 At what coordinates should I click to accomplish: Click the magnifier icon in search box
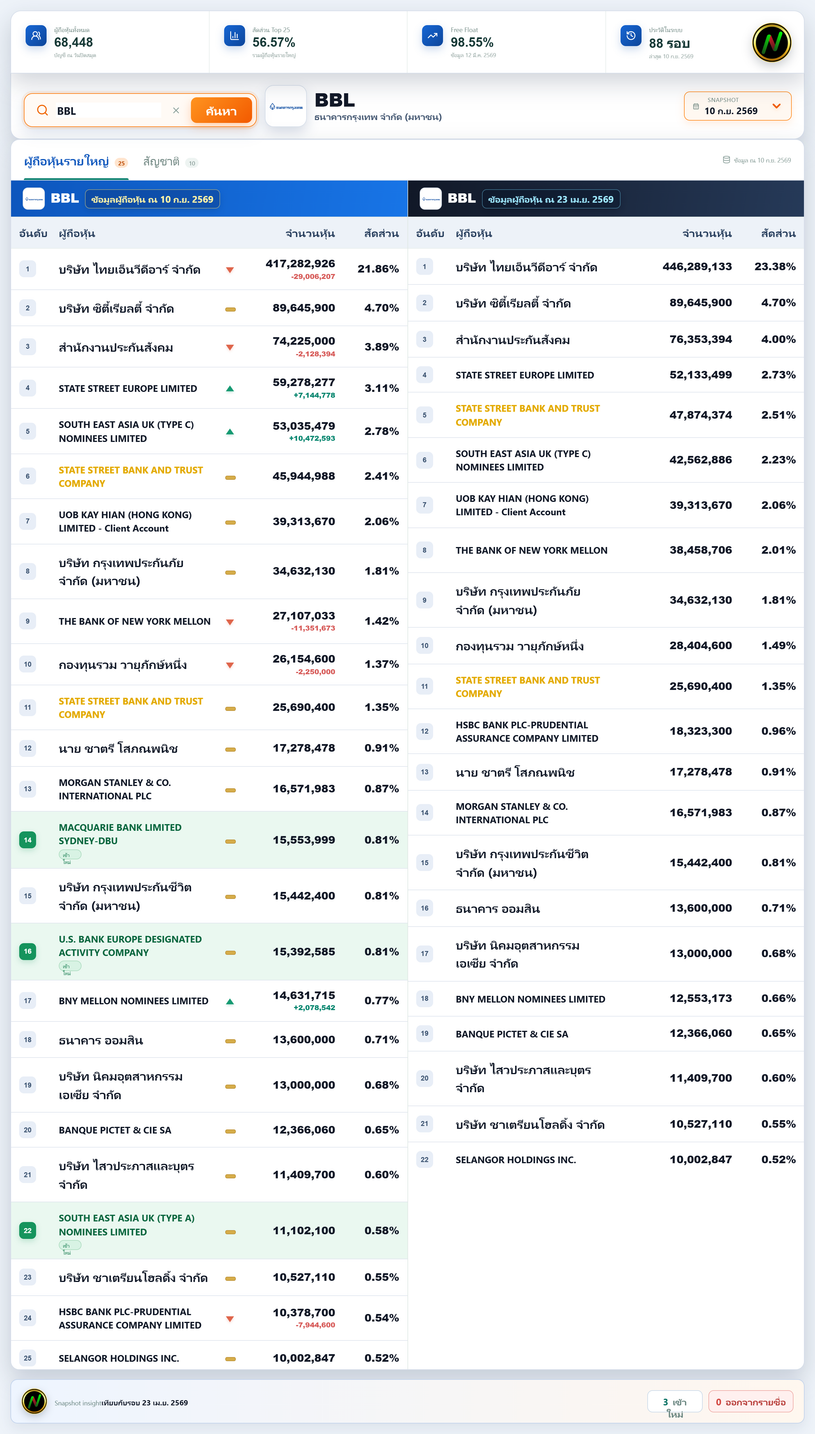pos(42,110)
